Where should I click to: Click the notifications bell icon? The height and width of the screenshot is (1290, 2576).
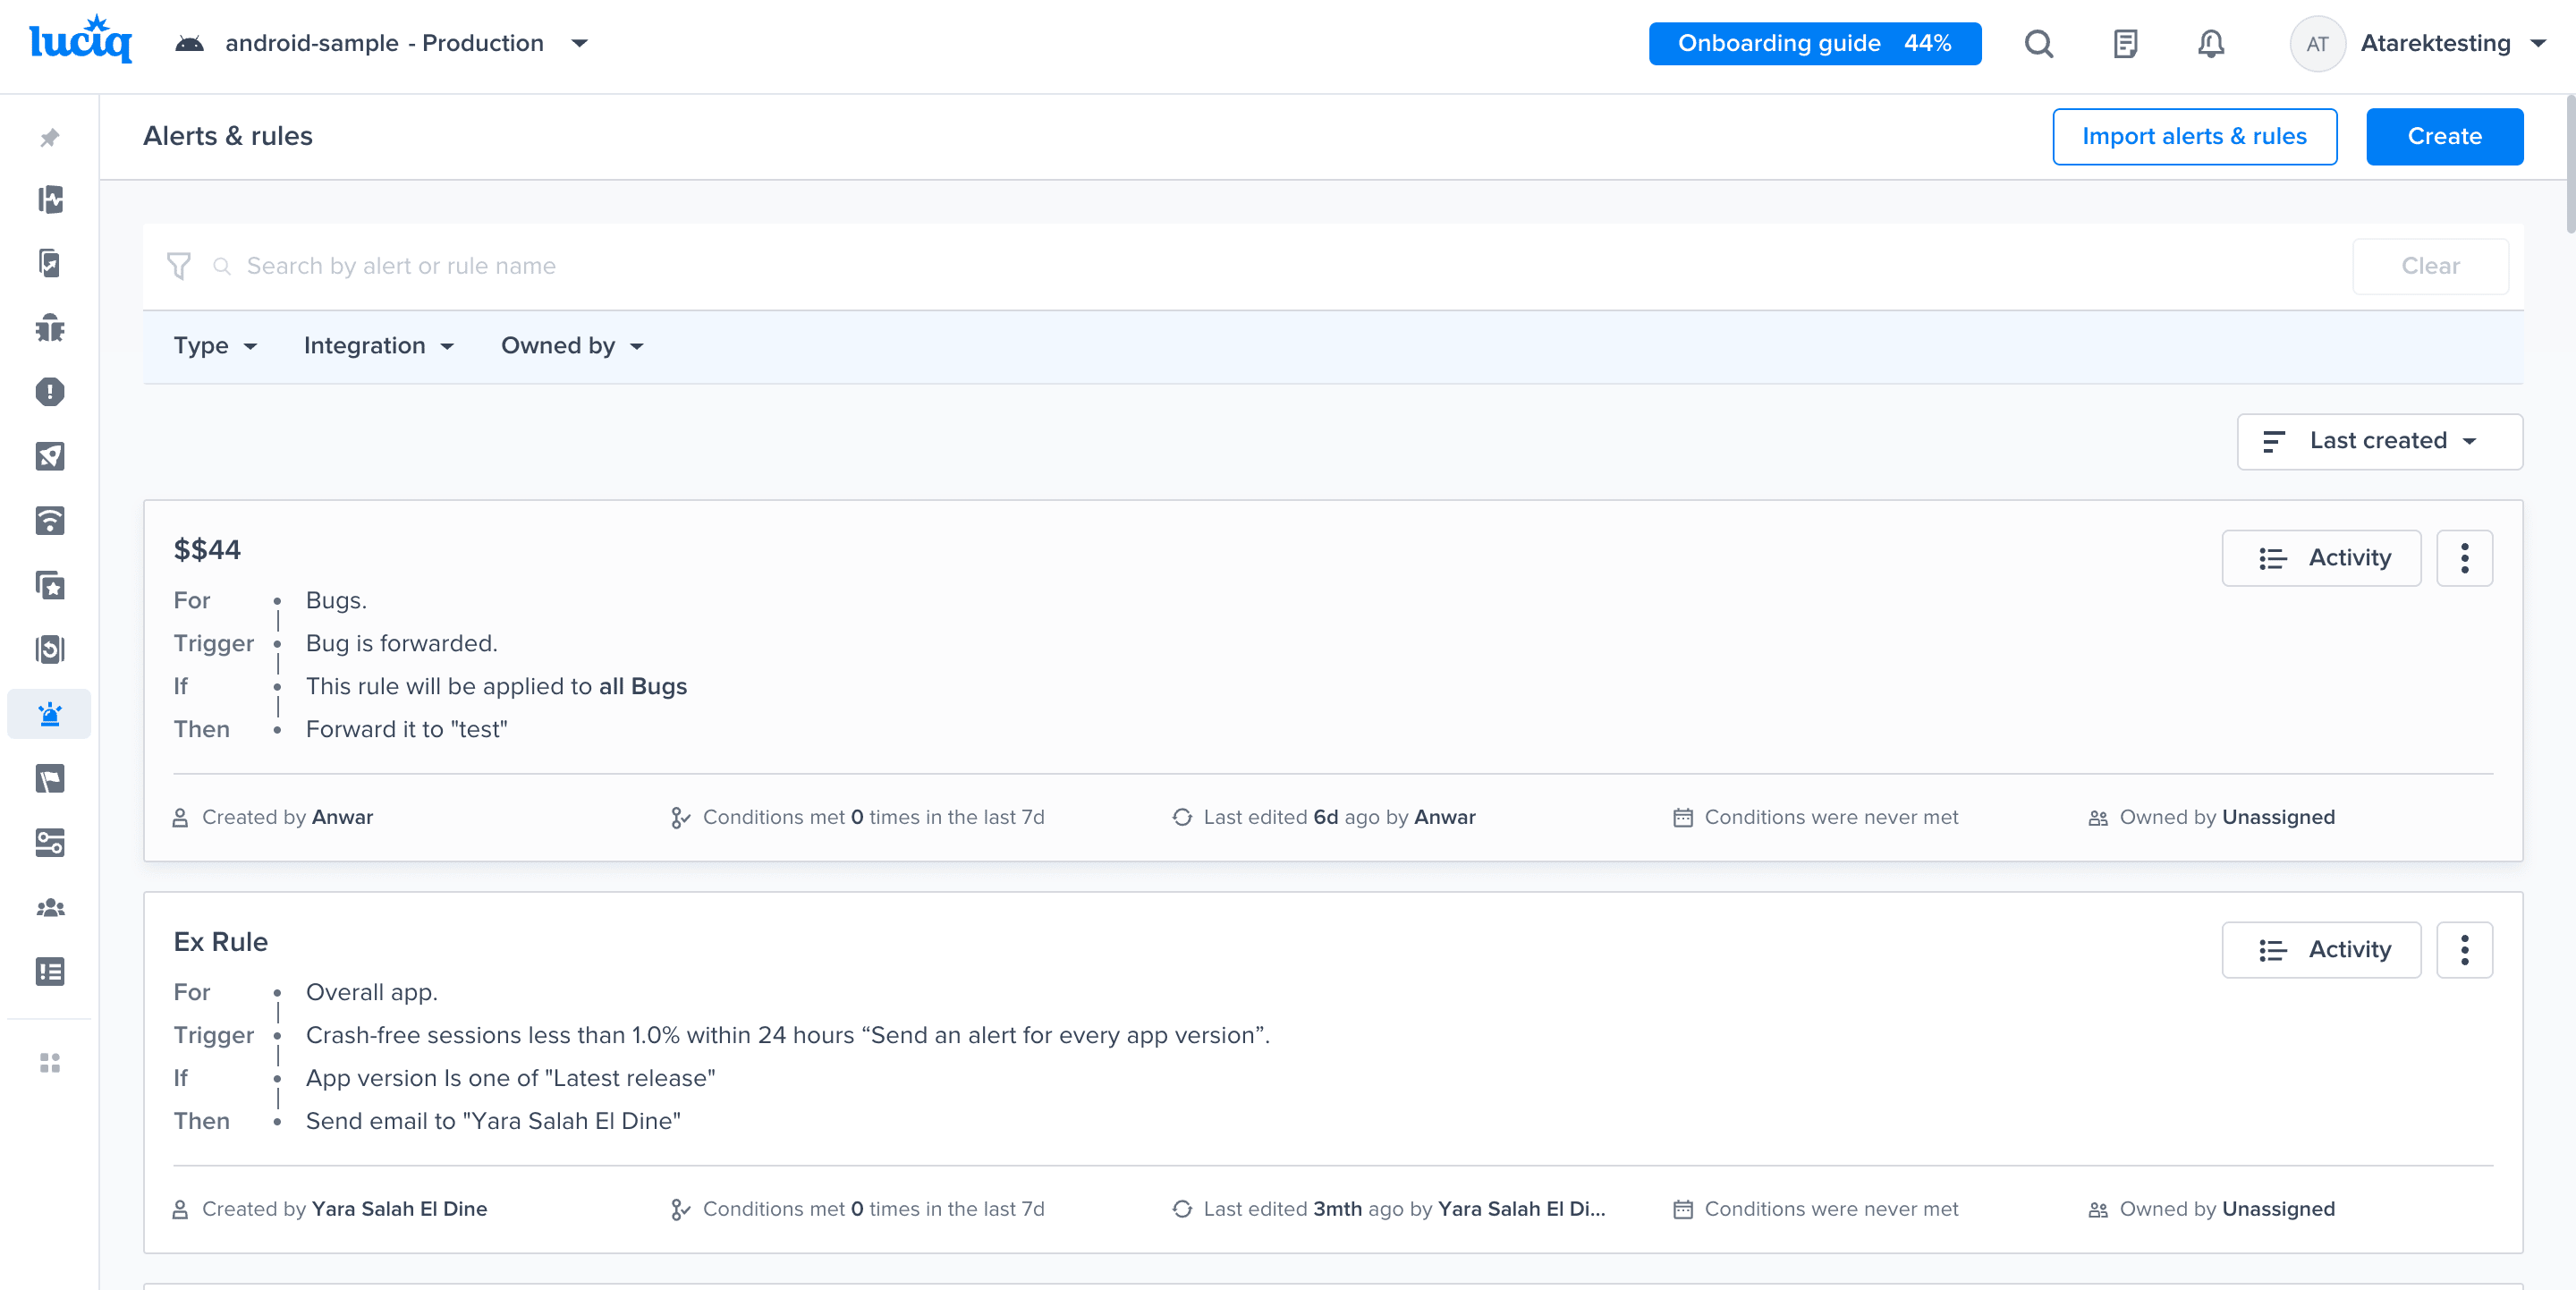tap(2210, 44)
